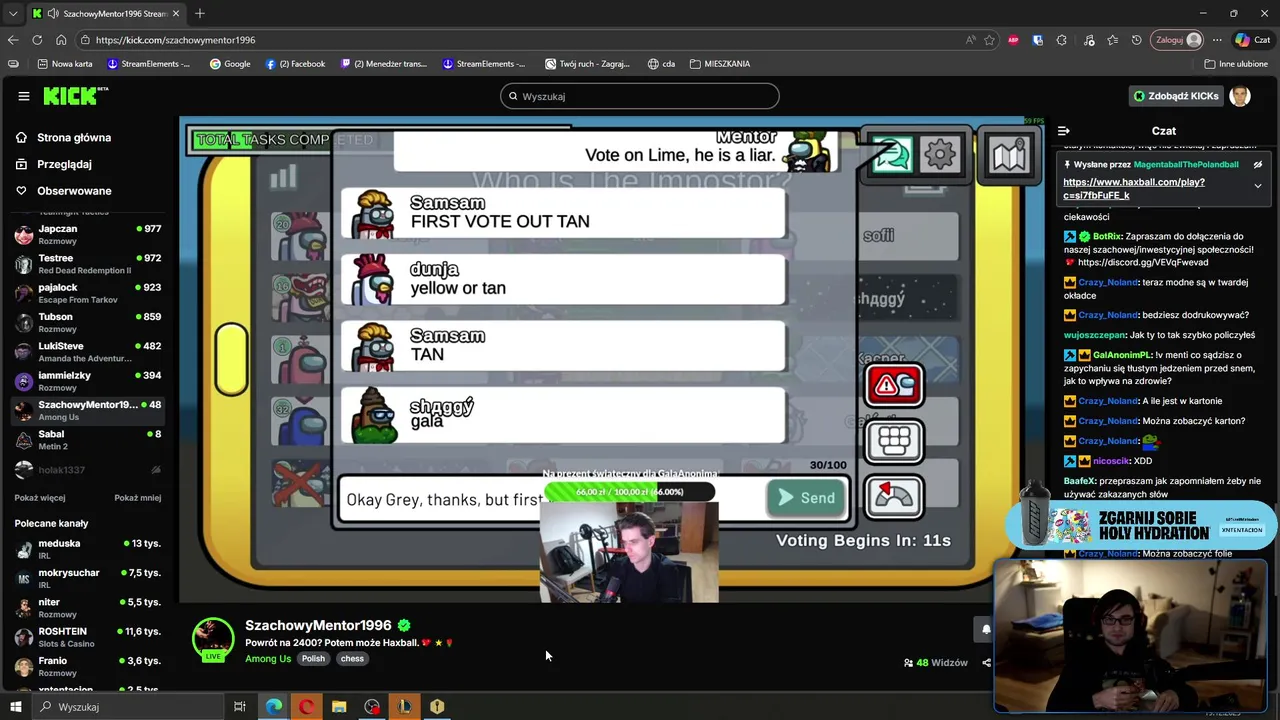This screenshot has width=1280, height=720.
Task: Open recommended channel ROSHTEIN
Action: click(88, 637)
